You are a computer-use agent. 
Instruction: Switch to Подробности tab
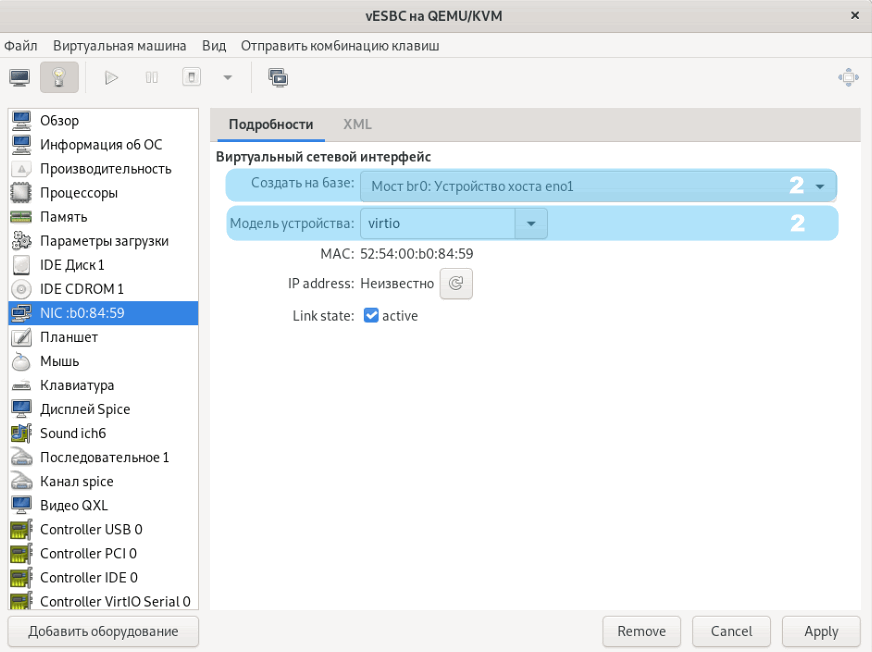coord(271,125)
